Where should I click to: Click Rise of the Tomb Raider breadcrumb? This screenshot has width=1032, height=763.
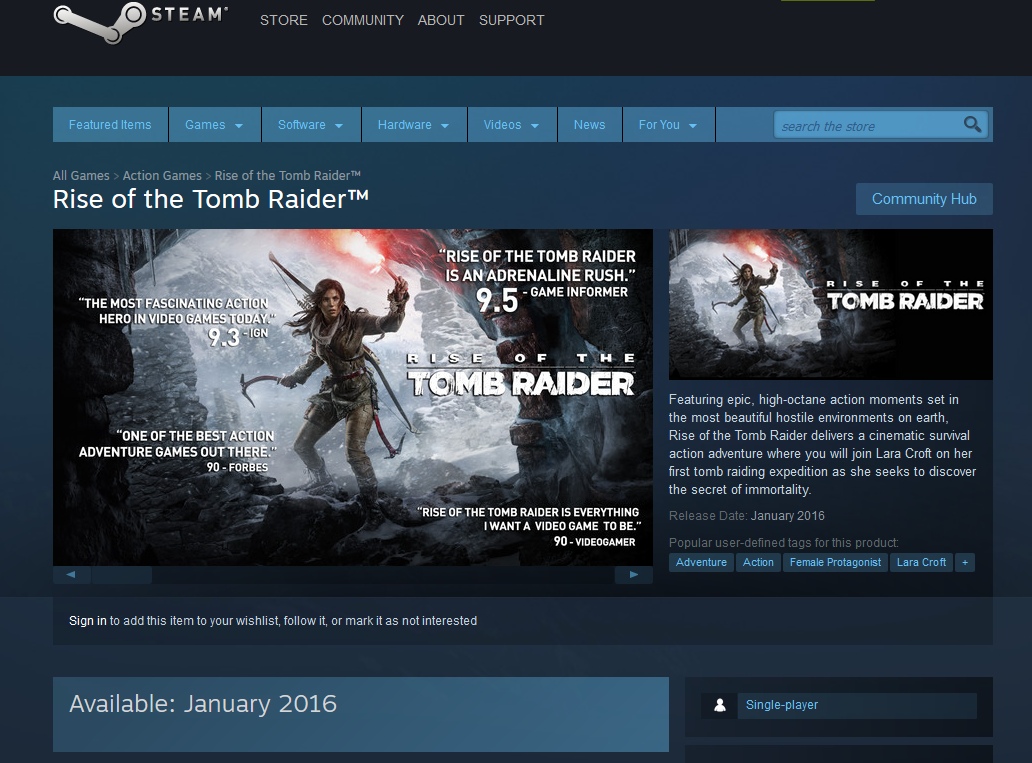(288, 176)
